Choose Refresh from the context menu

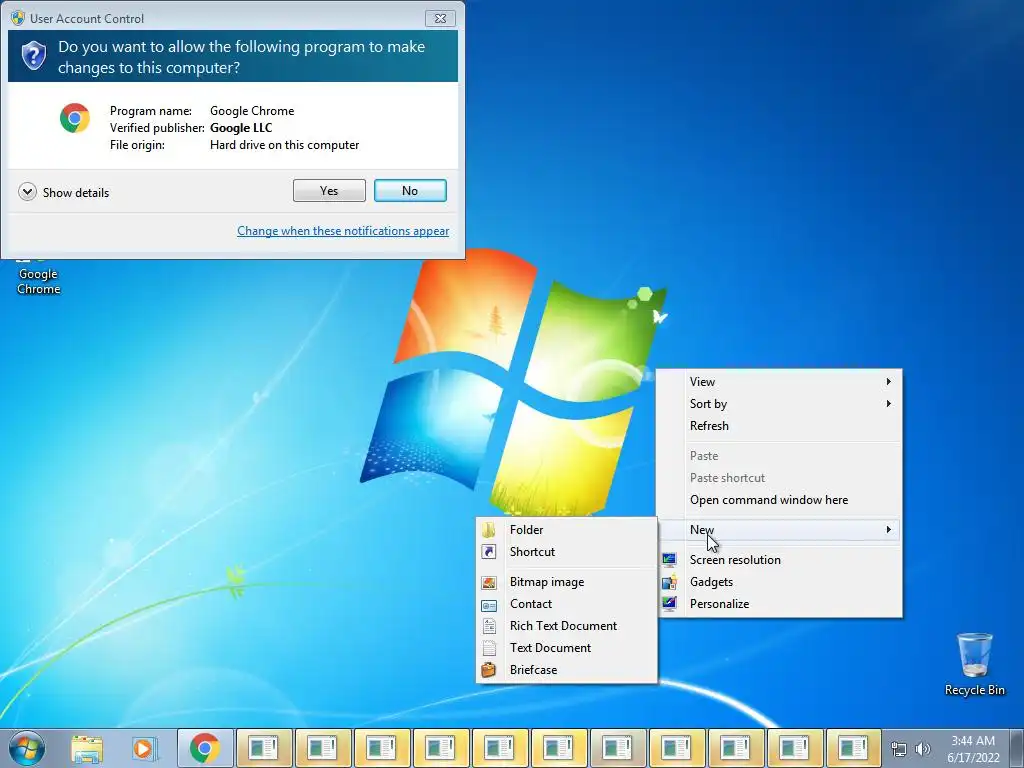tap(779, 426)
